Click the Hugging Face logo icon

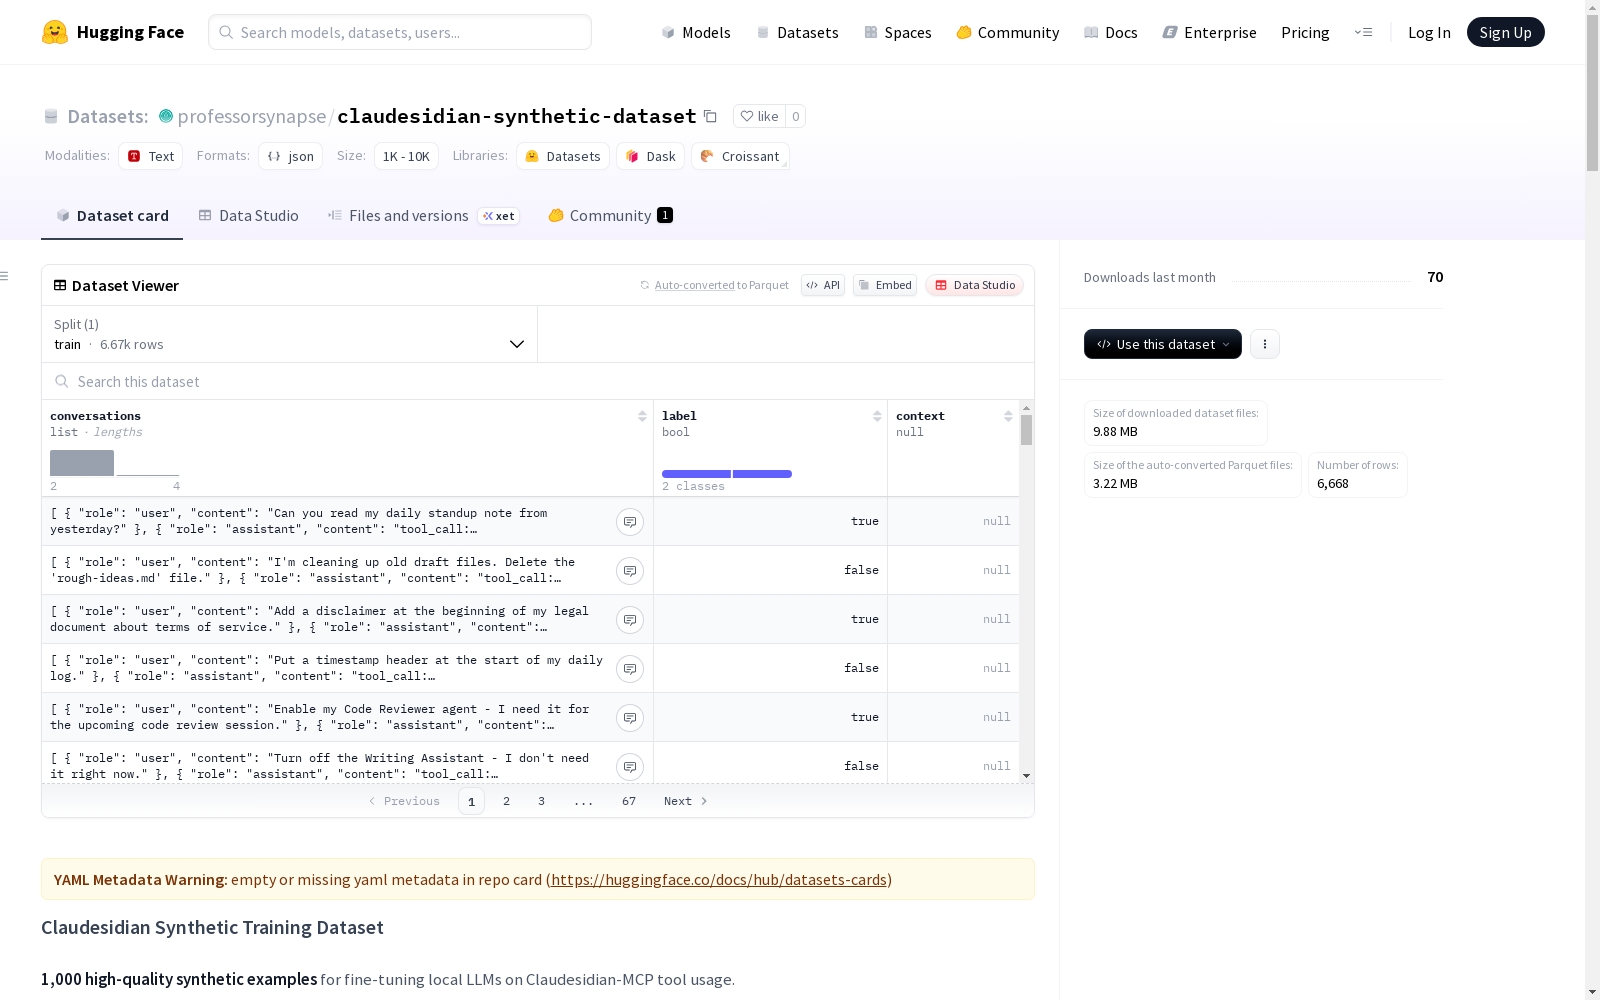coord(55,32)
